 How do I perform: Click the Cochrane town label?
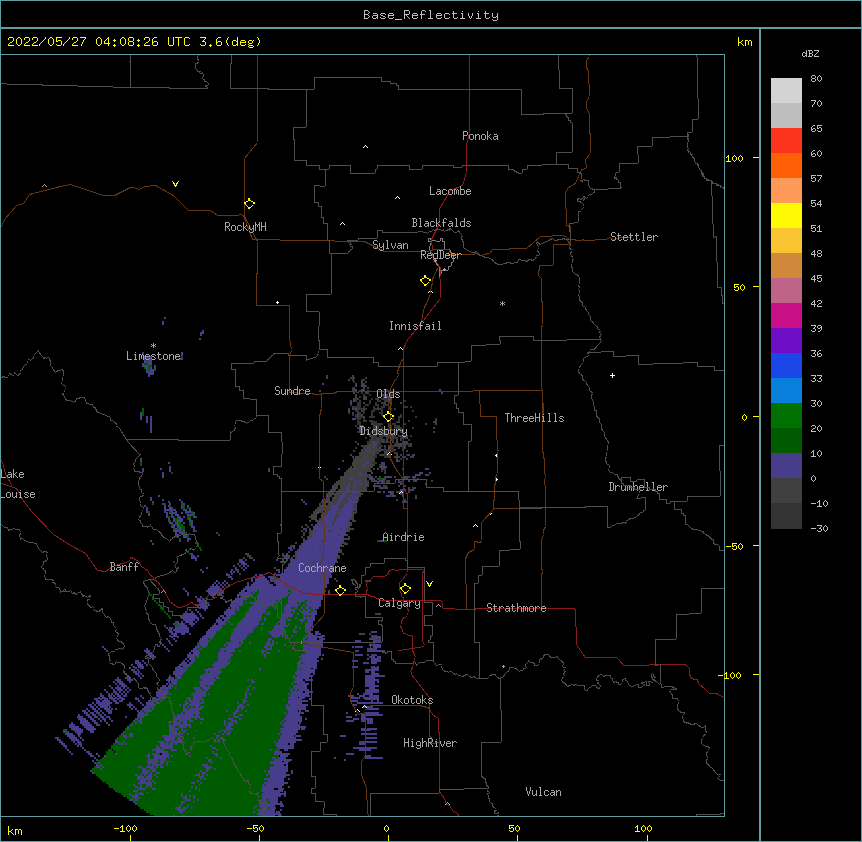click(x=322, y=568)
